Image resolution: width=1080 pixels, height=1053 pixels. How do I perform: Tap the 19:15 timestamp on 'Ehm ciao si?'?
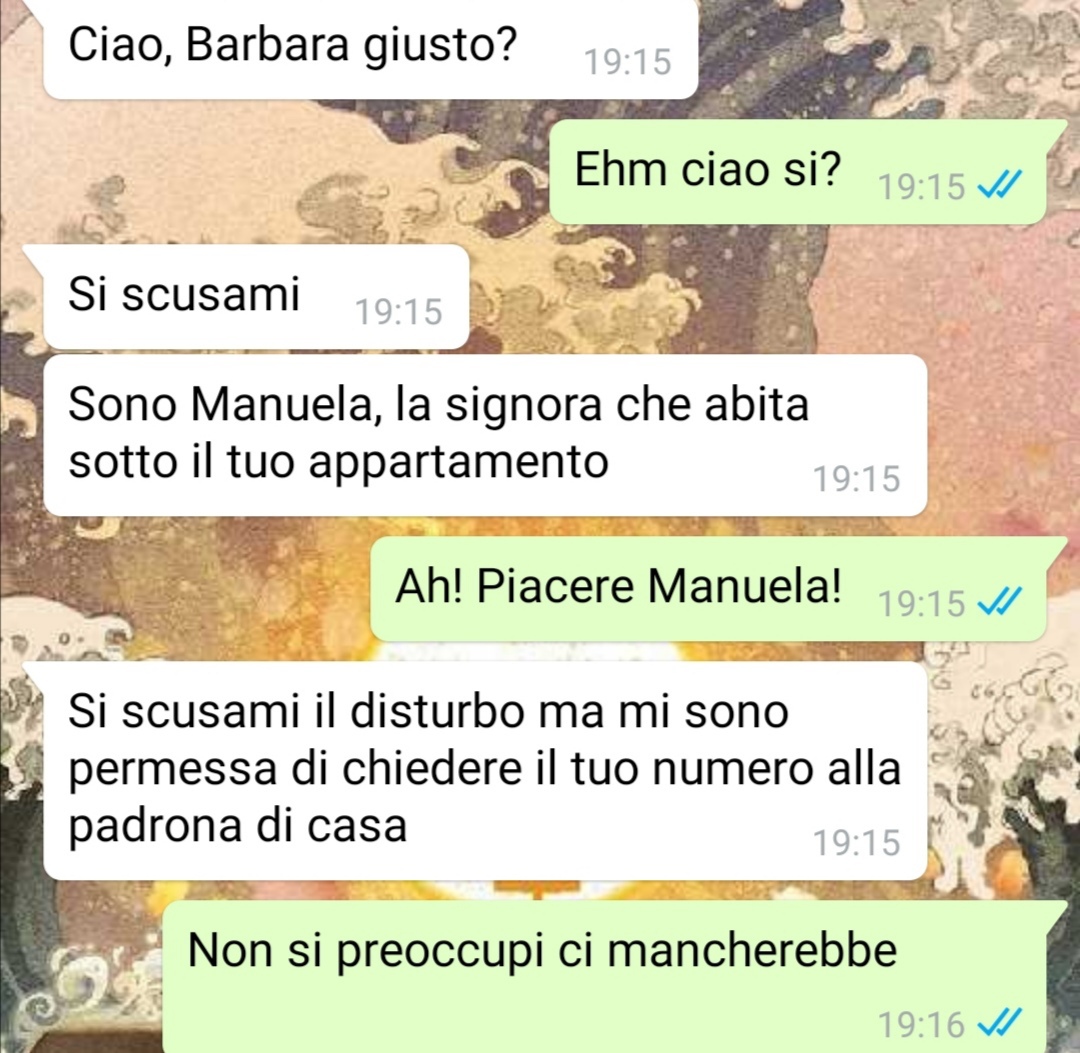[x=922, y=187]
